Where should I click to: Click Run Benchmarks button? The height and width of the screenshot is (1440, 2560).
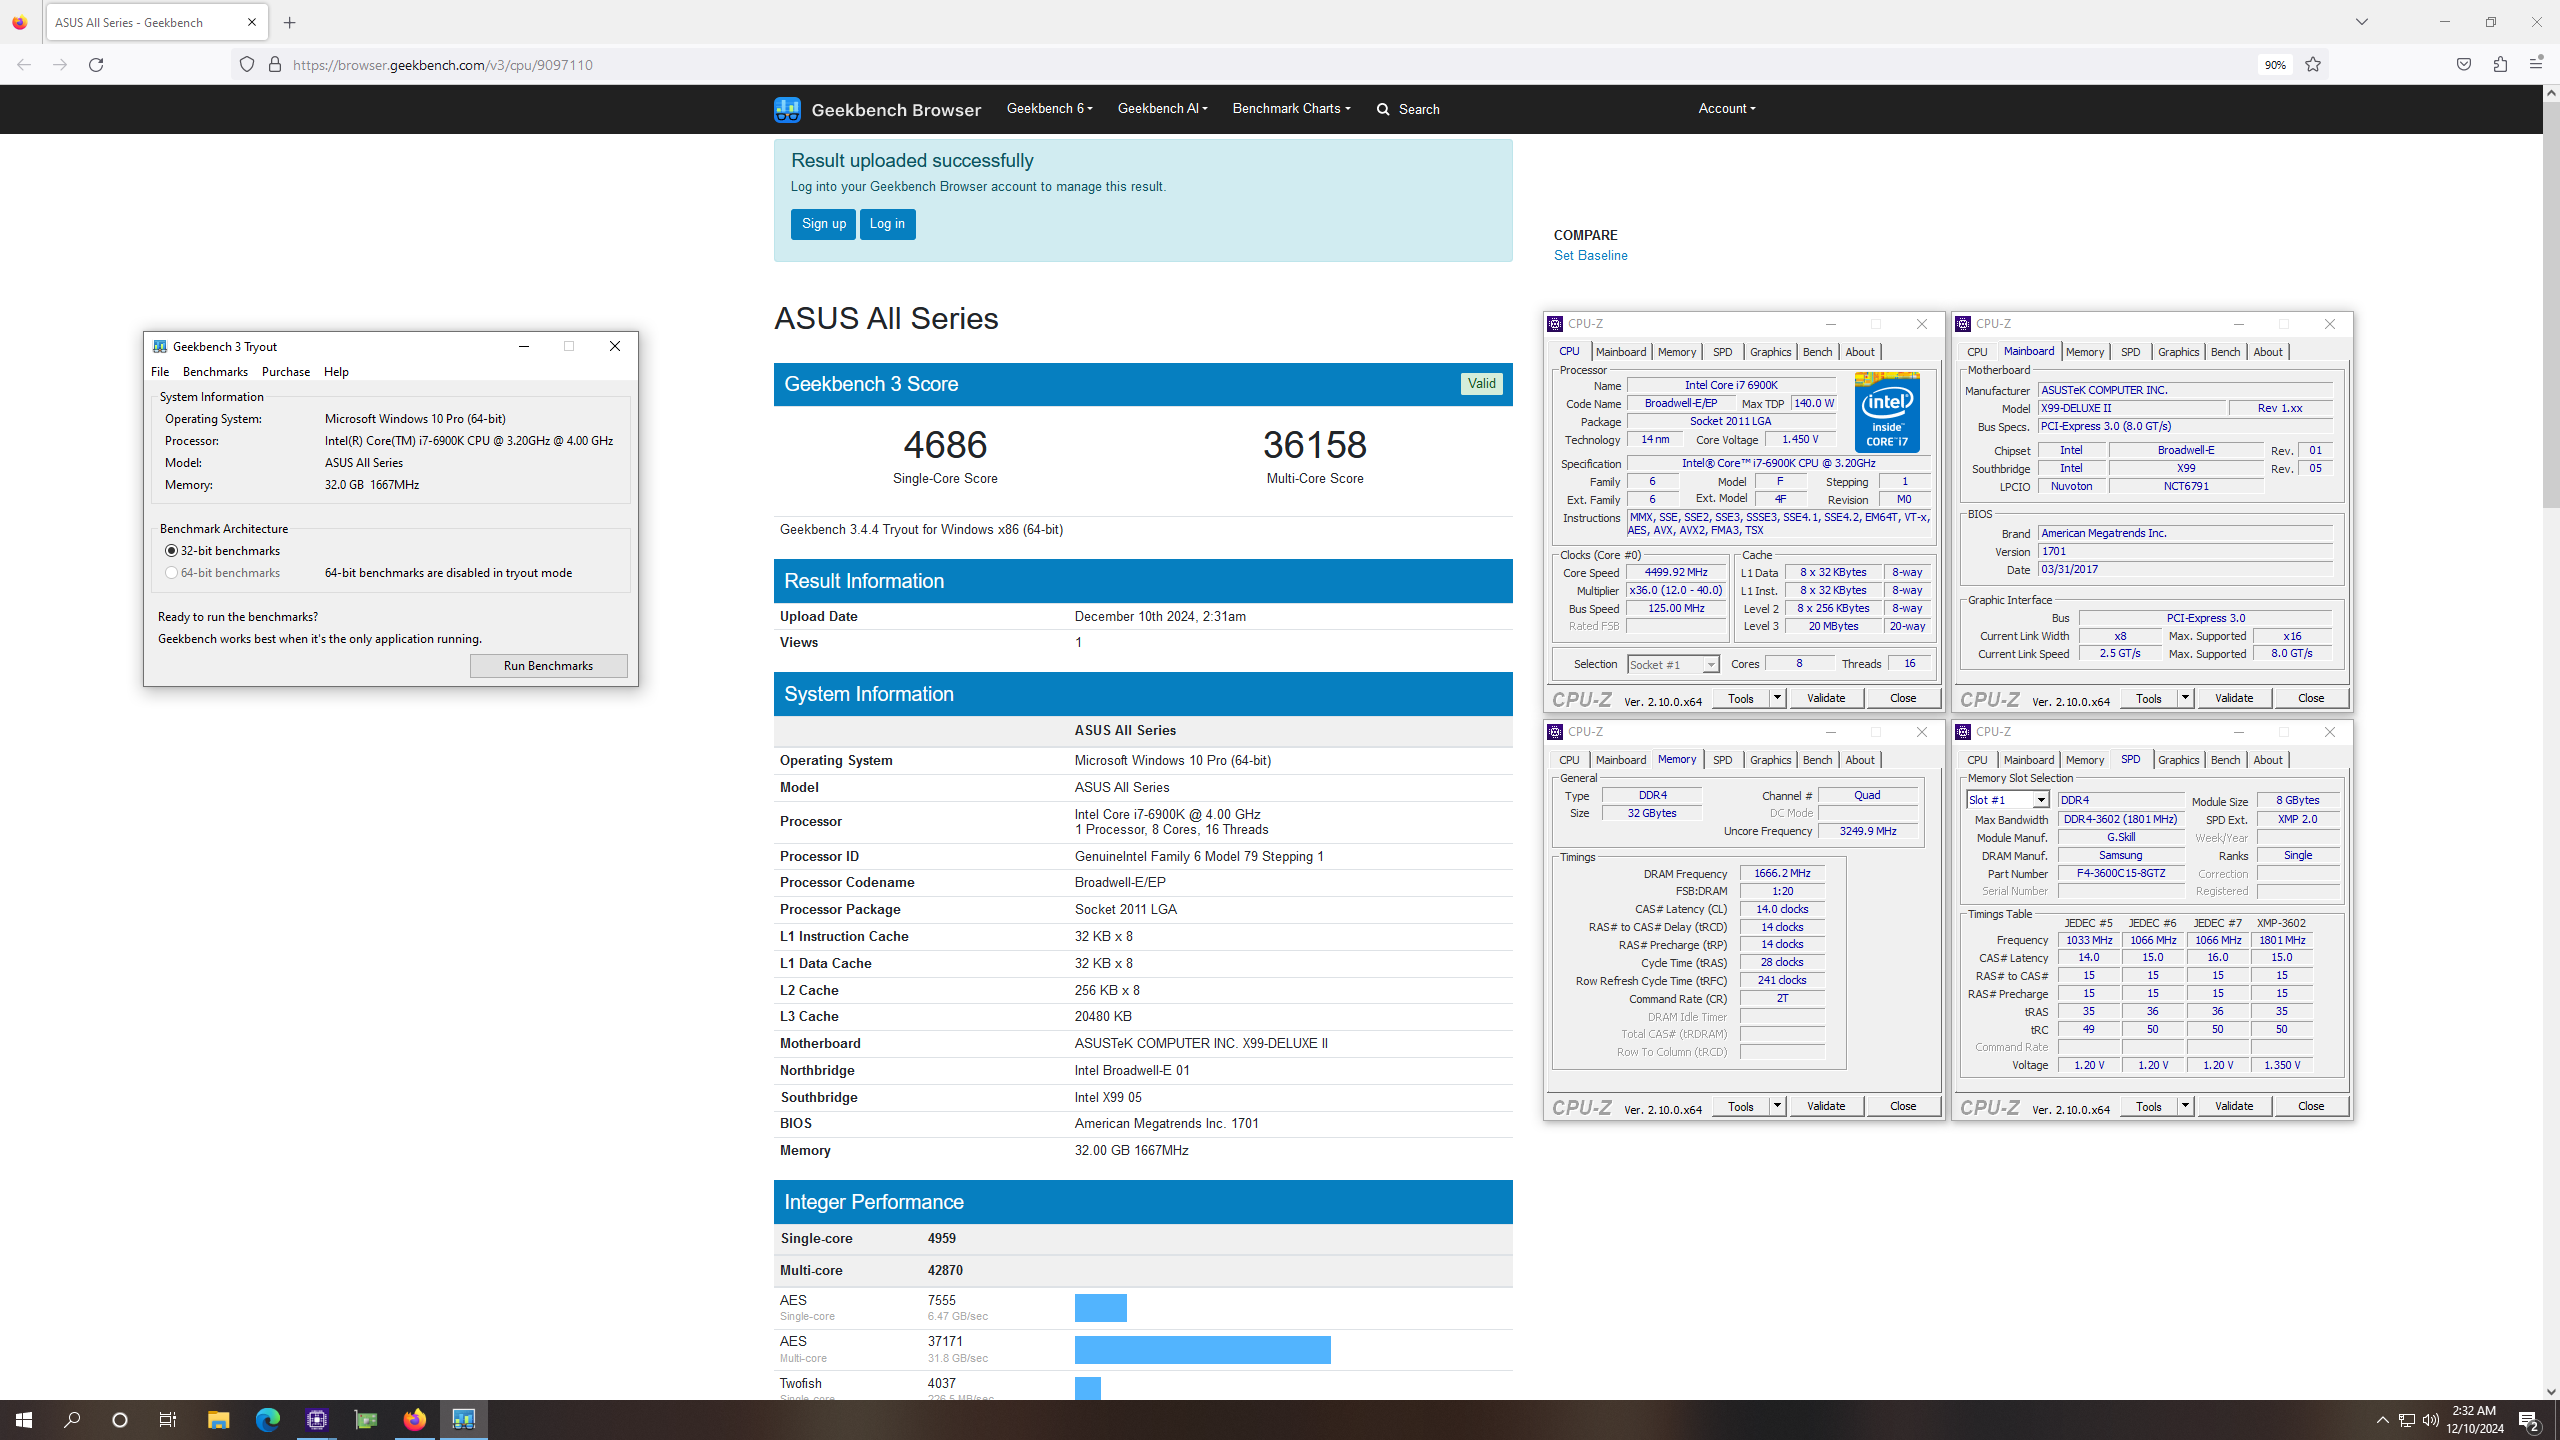pyautogui.click(x=548, y=666)
